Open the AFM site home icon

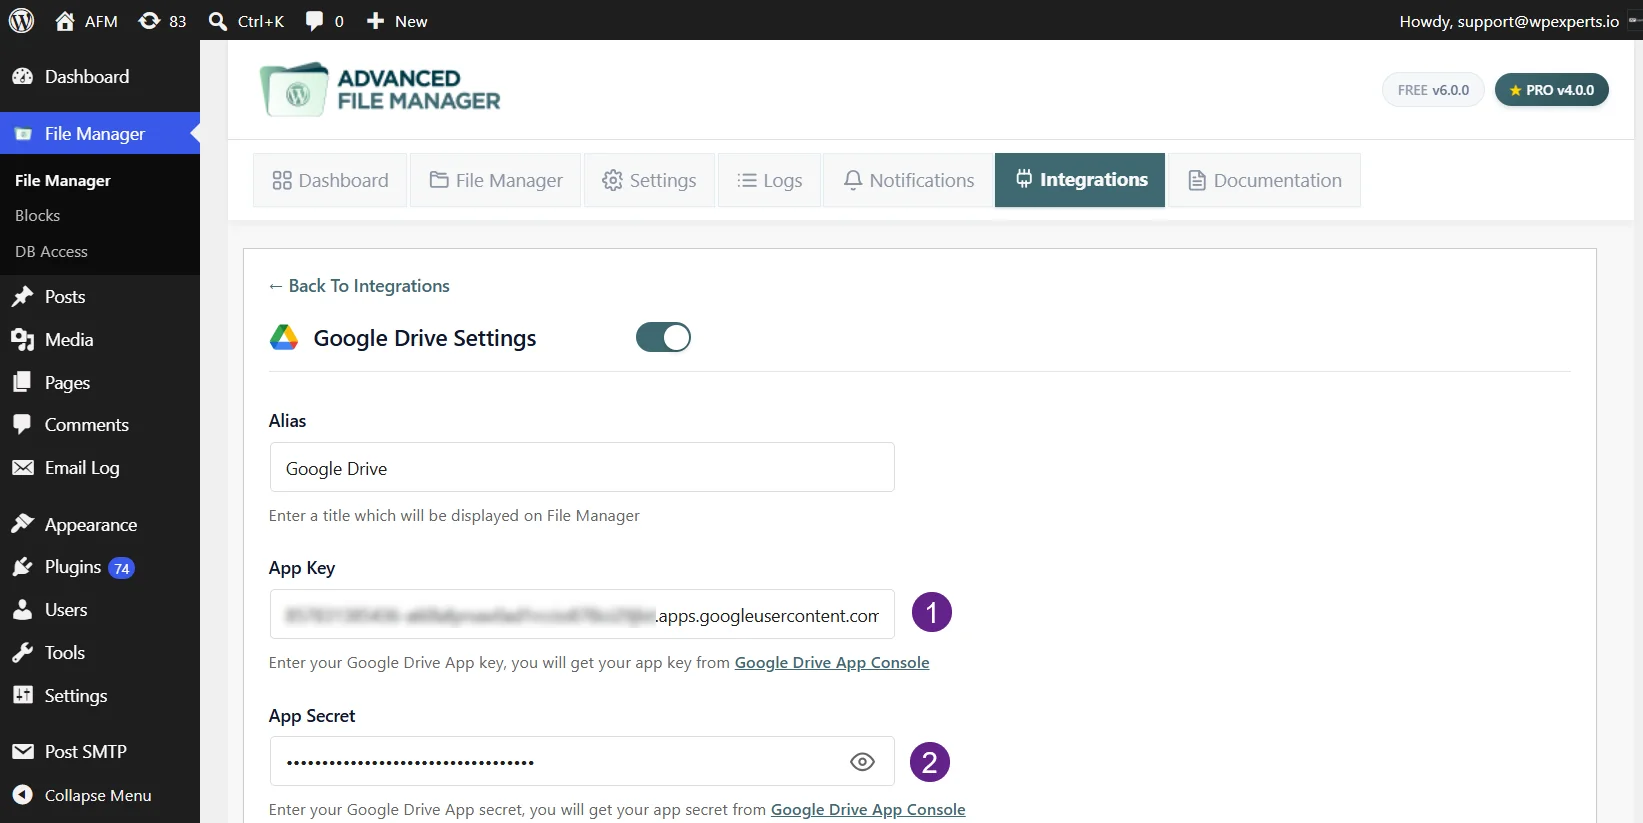[x=65, y=21]
